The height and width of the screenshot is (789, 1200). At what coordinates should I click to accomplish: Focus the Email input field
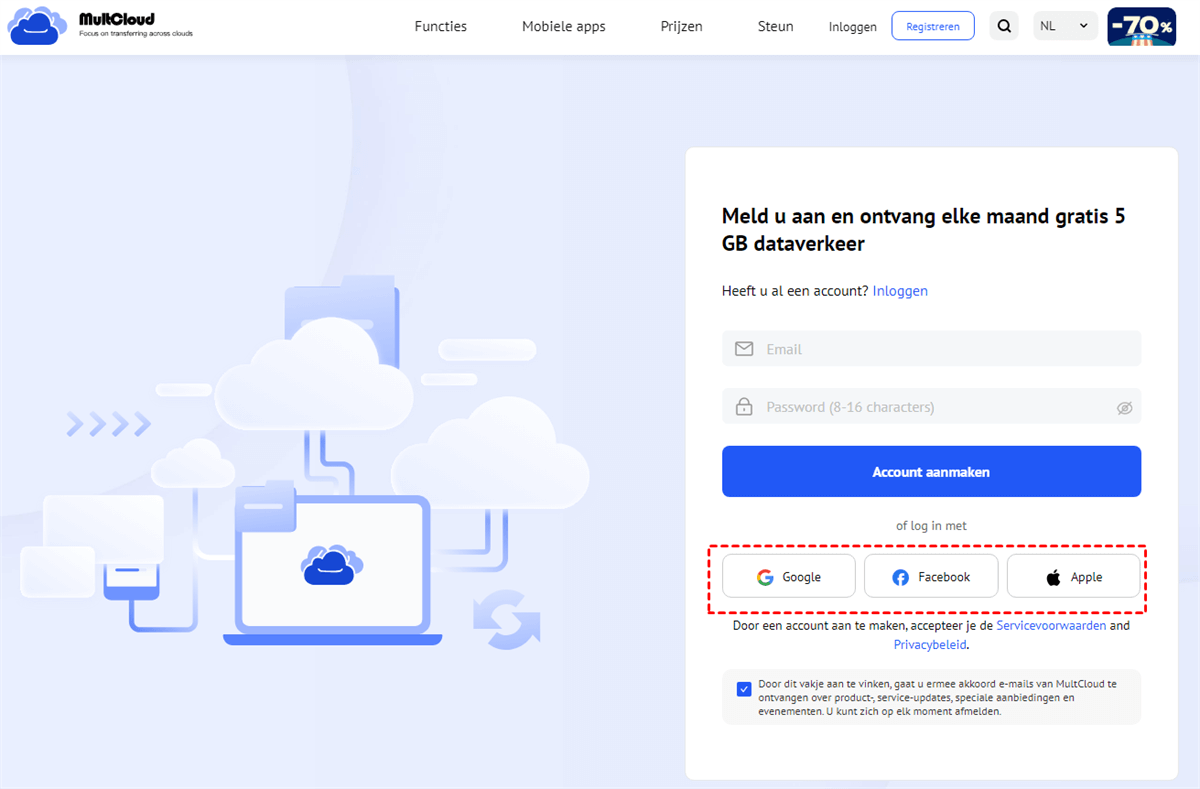coord(931,349)
